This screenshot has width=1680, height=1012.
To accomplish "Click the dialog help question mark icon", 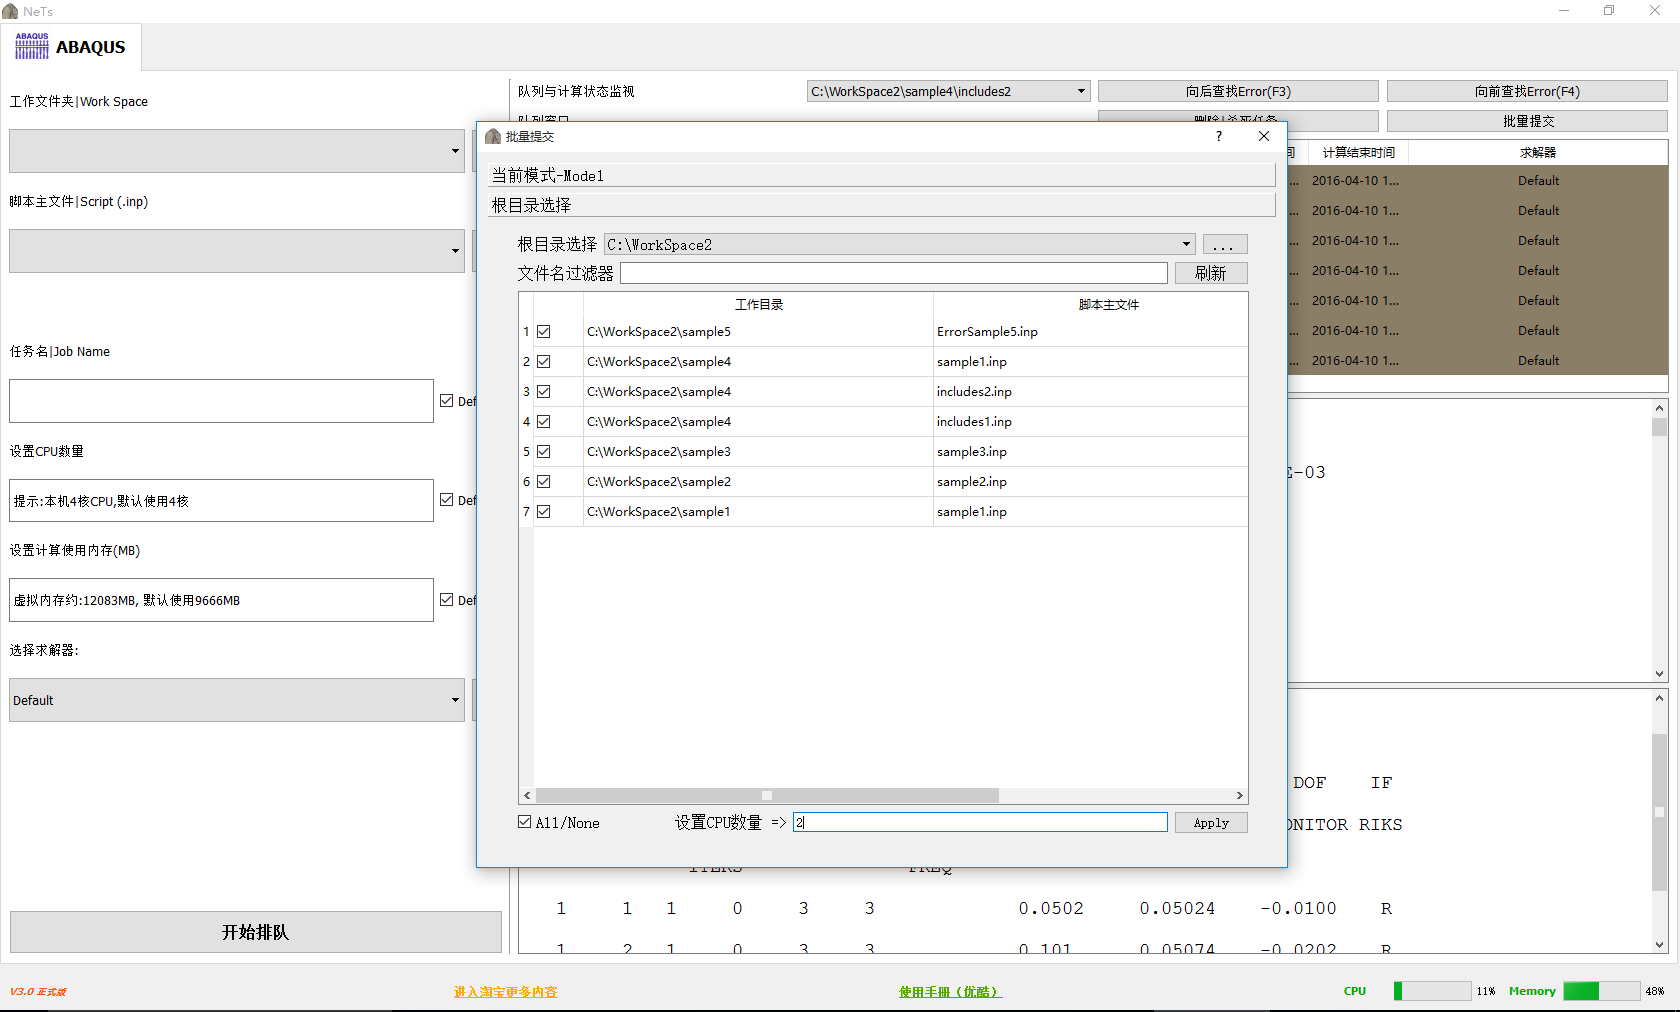I will [1218, 136].
